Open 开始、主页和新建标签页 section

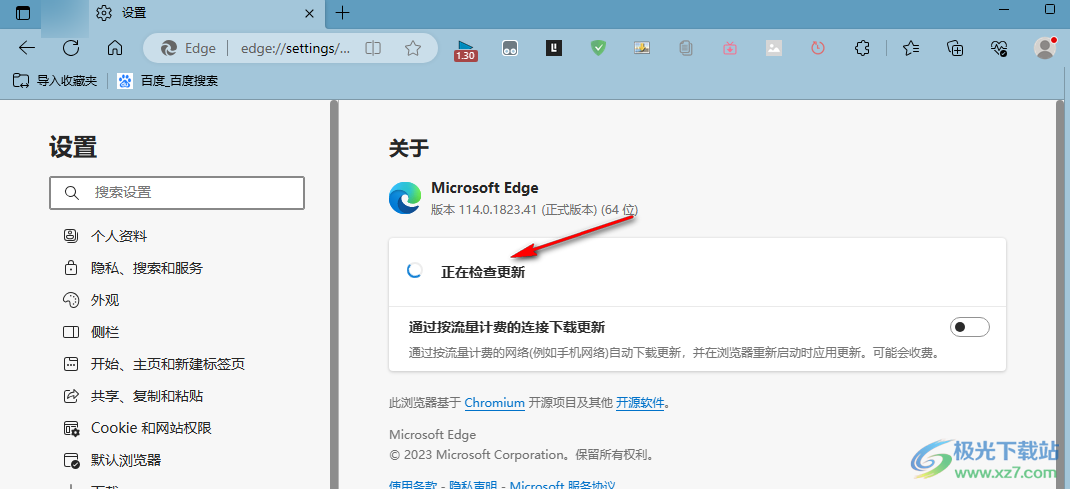click(154, 364)
